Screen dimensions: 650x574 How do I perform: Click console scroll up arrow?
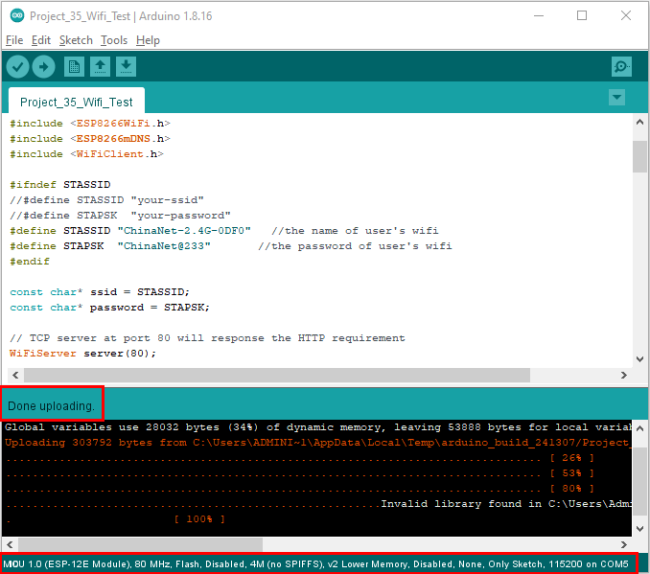640,428
